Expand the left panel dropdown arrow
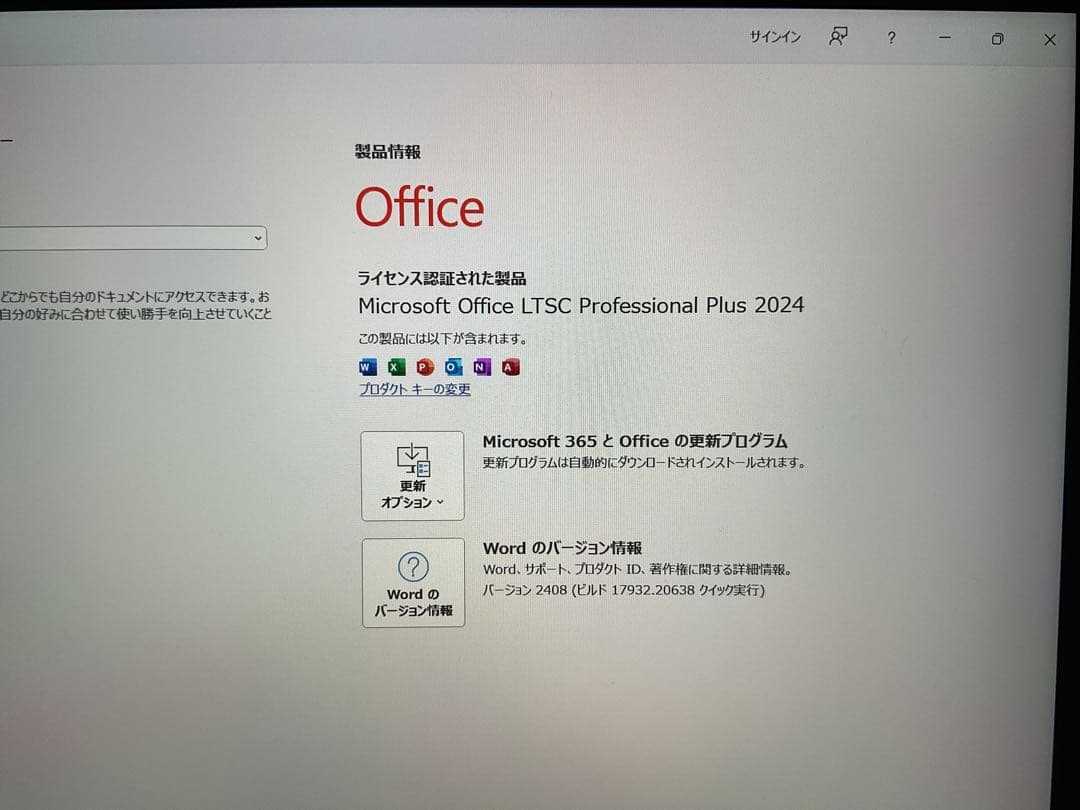This screenshot has height=810, width=1080. [258, 238]
